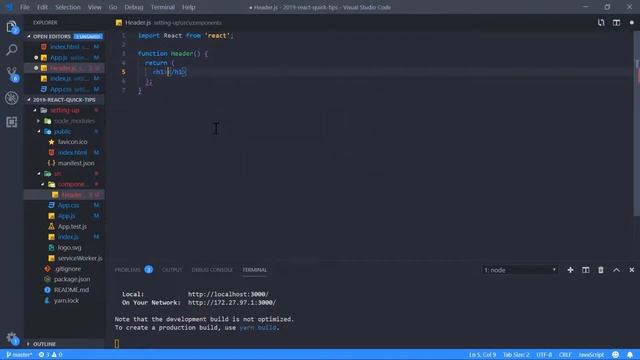Open the problems count in status bar
Screen dimensions: 640x360
pos(51,355)
